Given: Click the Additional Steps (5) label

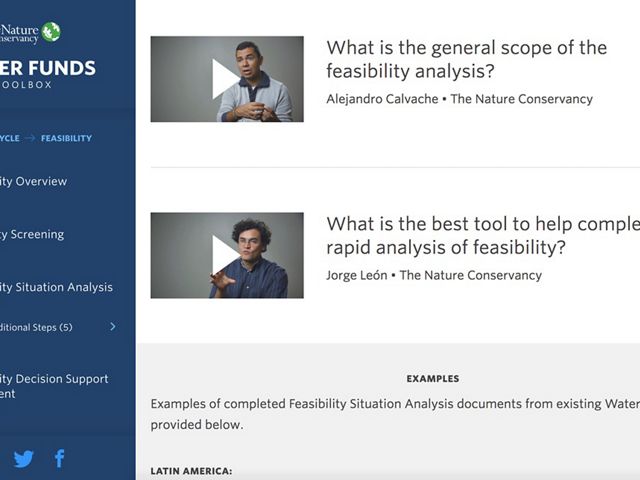Looking at the screenshot, I should pyautogui.click(x=38, y=327).
